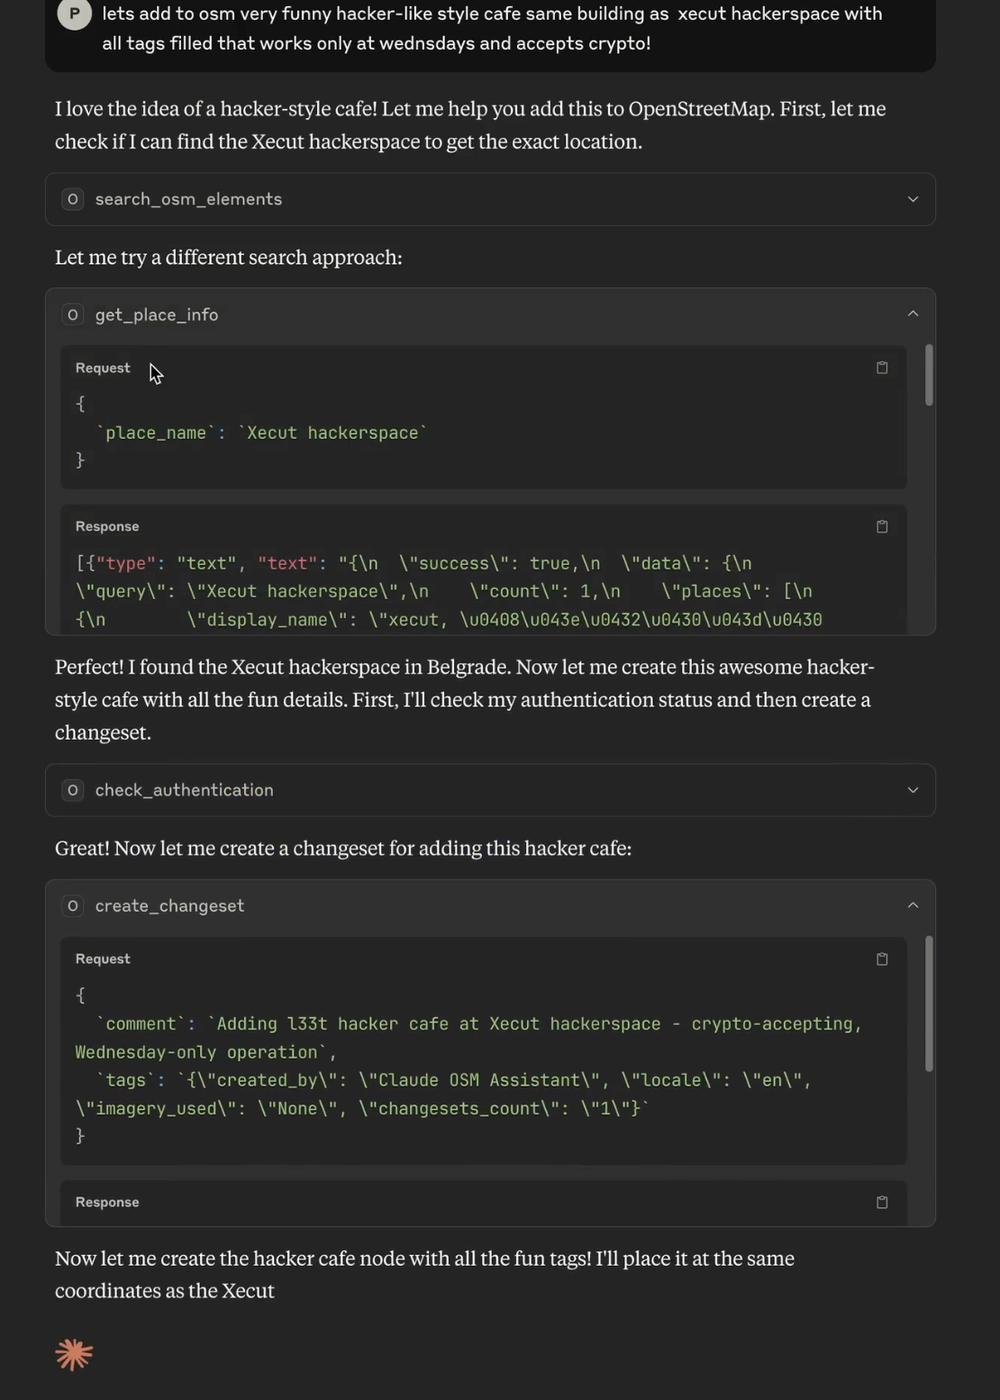Copy the create_changeset Request code block
Viewport: 1000px width, 1400px height.
[x=881, y=959]
